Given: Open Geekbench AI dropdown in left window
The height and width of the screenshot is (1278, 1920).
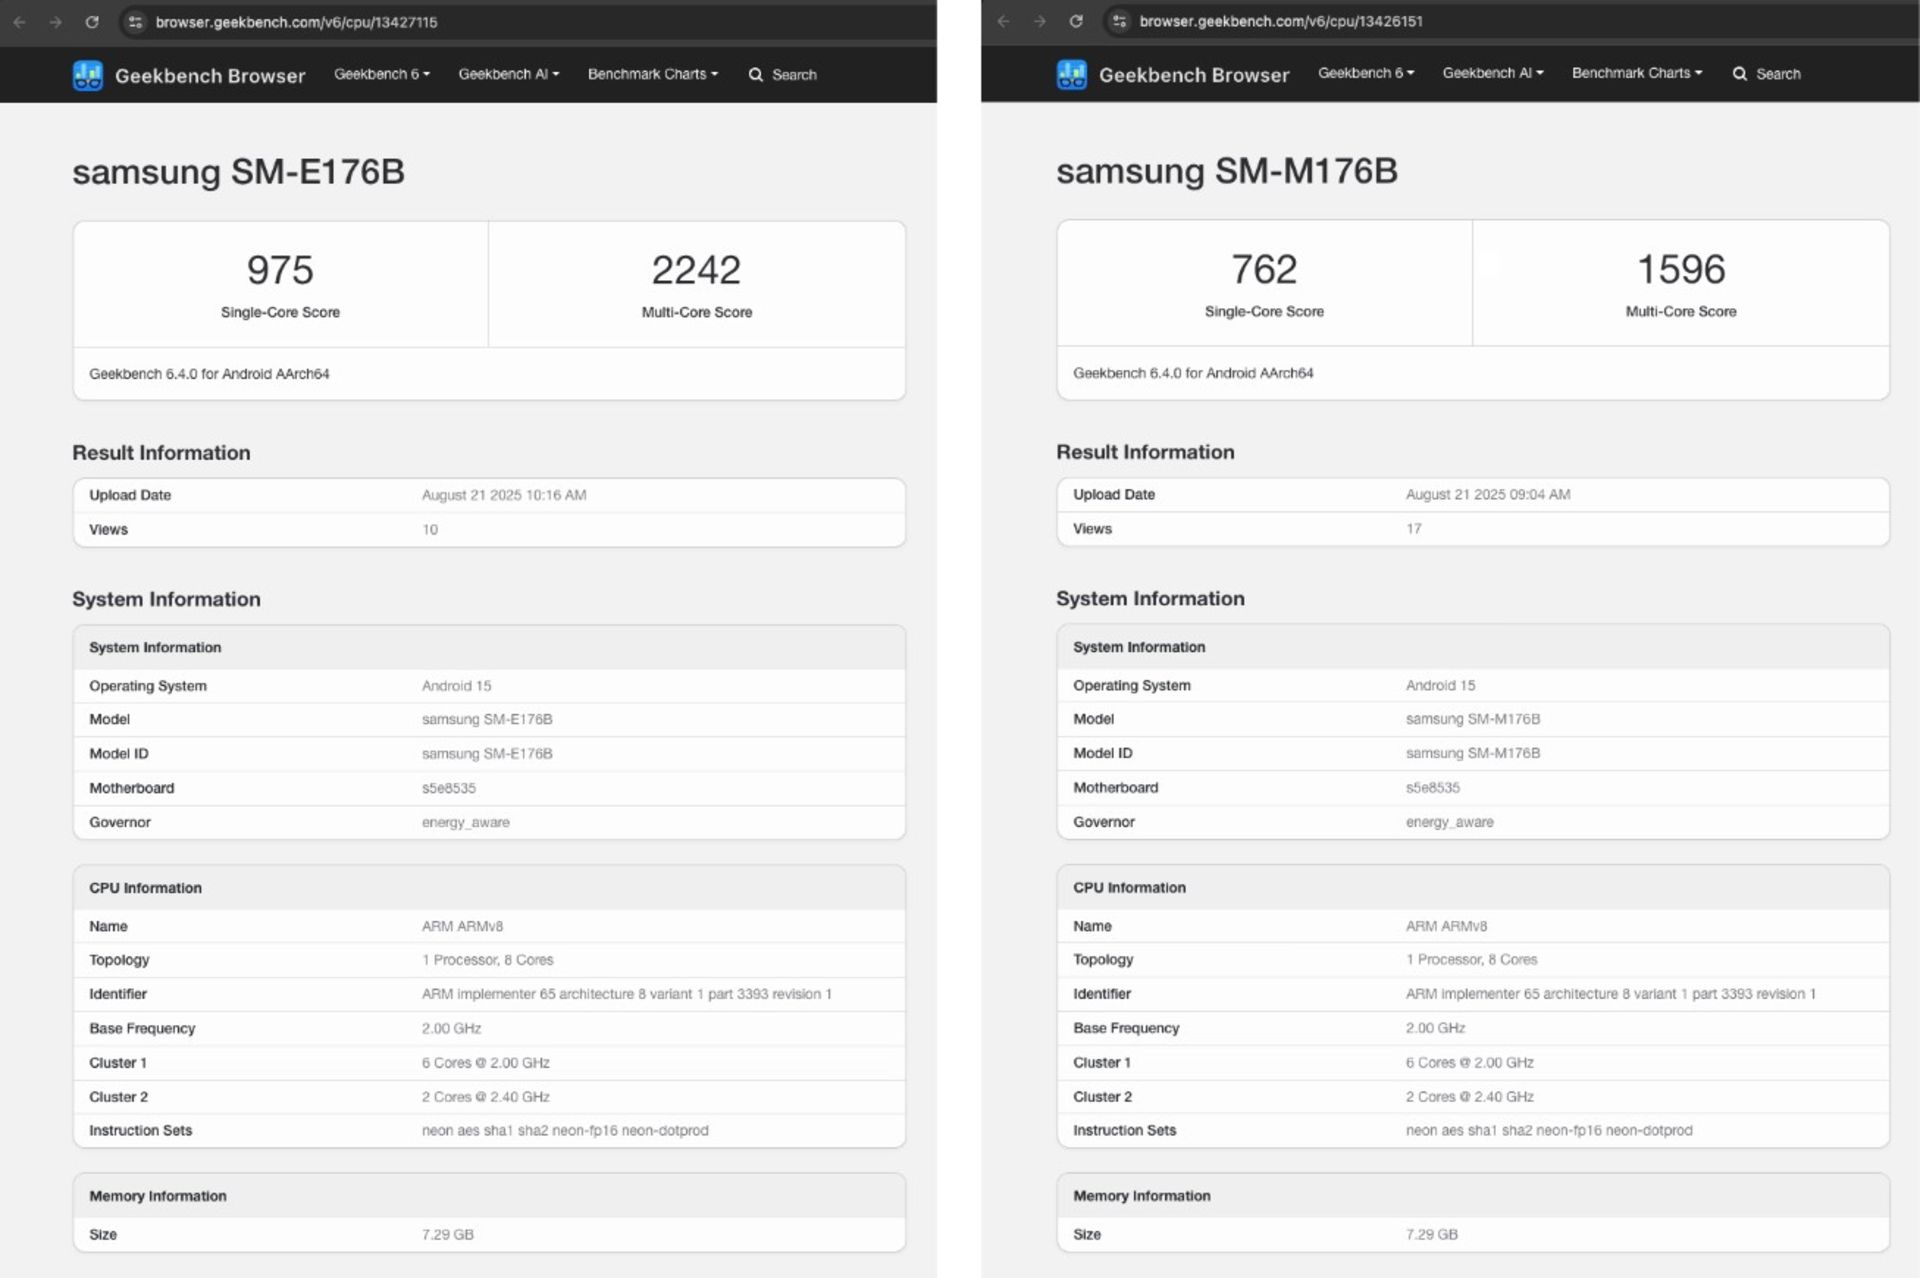Looking at the screenshot, I should pos(509,74).
